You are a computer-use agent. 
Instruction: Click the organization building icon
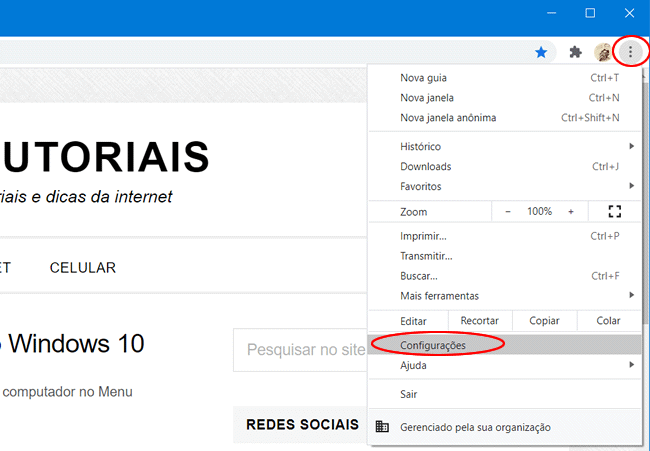[x=382, y=427]
